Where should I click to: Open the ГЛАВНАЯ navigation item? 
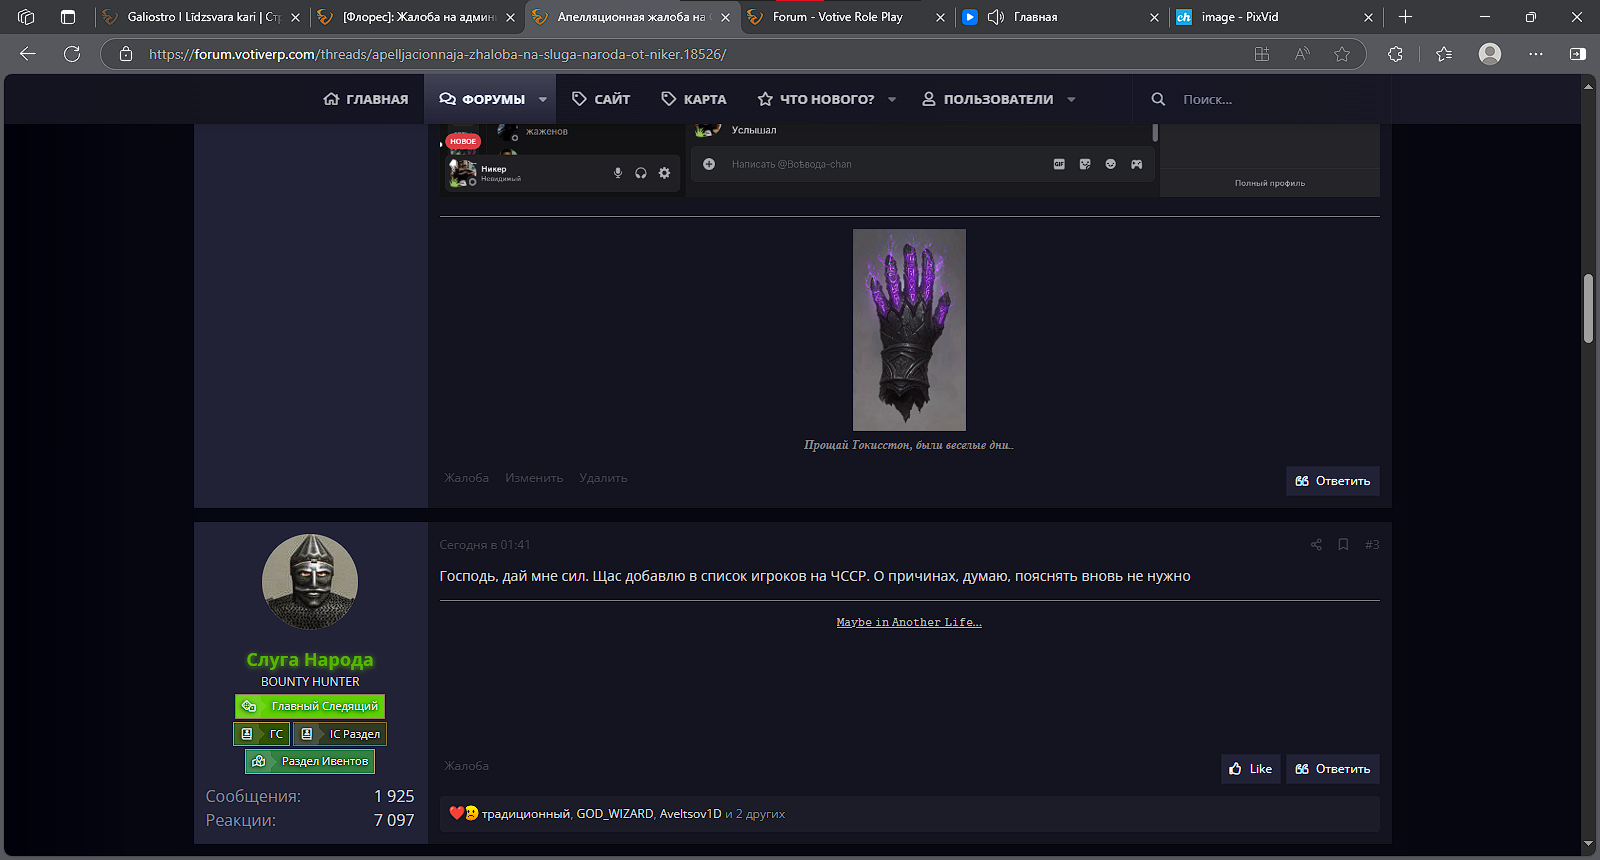tap(366, 99)
